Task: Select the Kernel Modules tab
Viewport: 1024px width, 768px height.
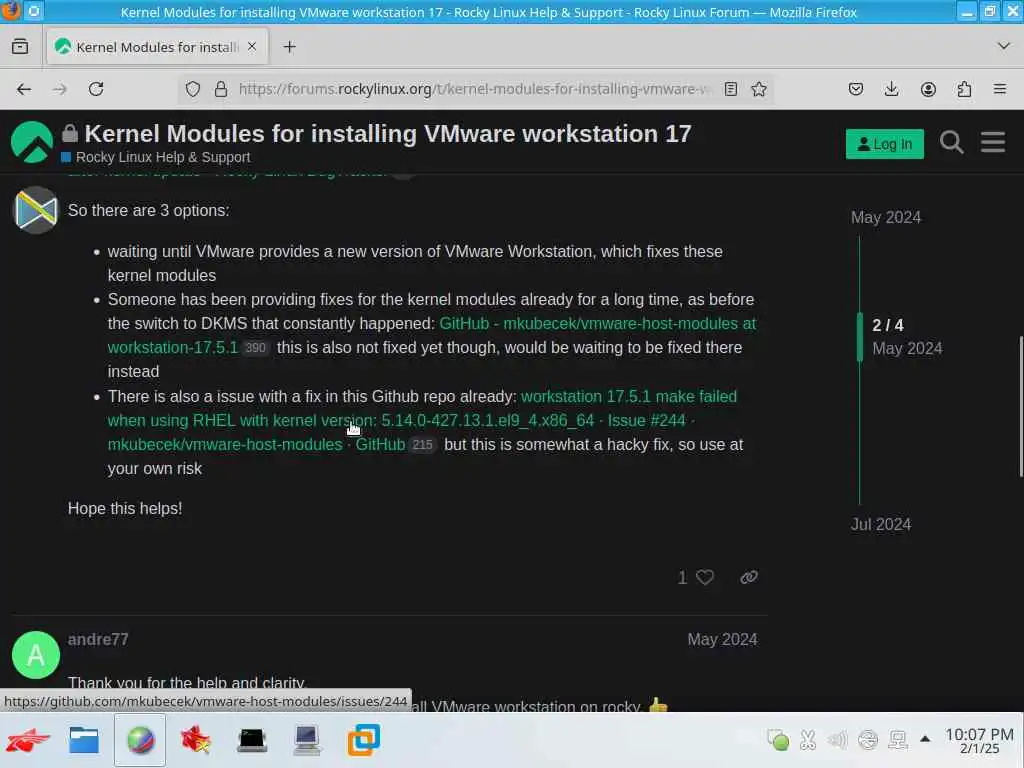Action: 157,46
